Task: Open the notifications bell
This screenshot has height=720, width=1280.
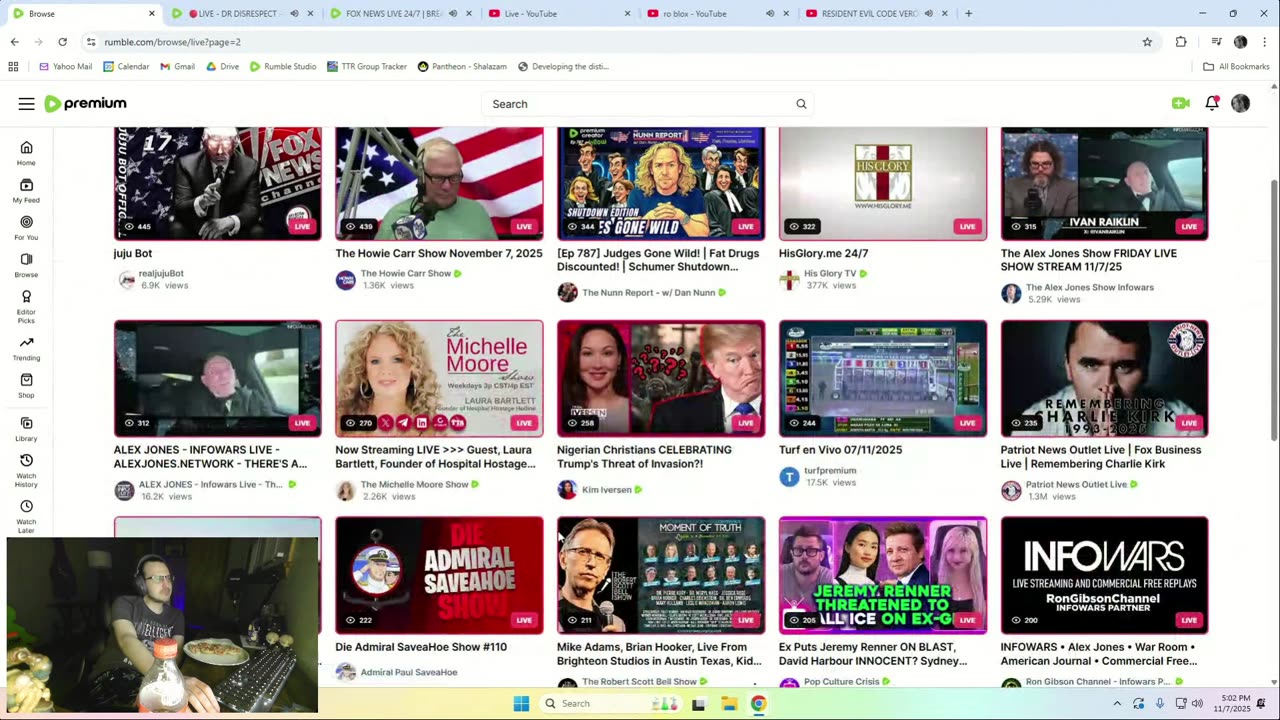Action: (x=1212, y=103)
